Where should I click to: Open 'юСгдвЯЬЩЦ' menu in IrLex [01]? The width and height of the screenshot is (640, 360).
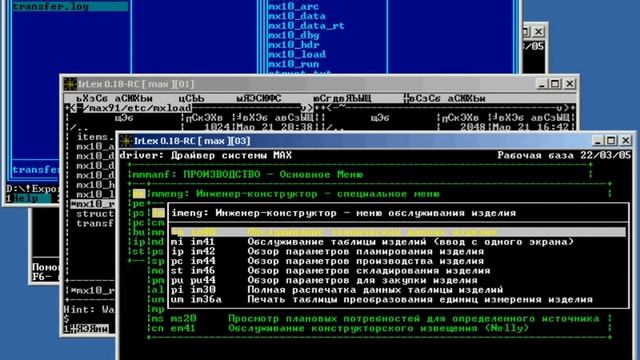[342, 98]
